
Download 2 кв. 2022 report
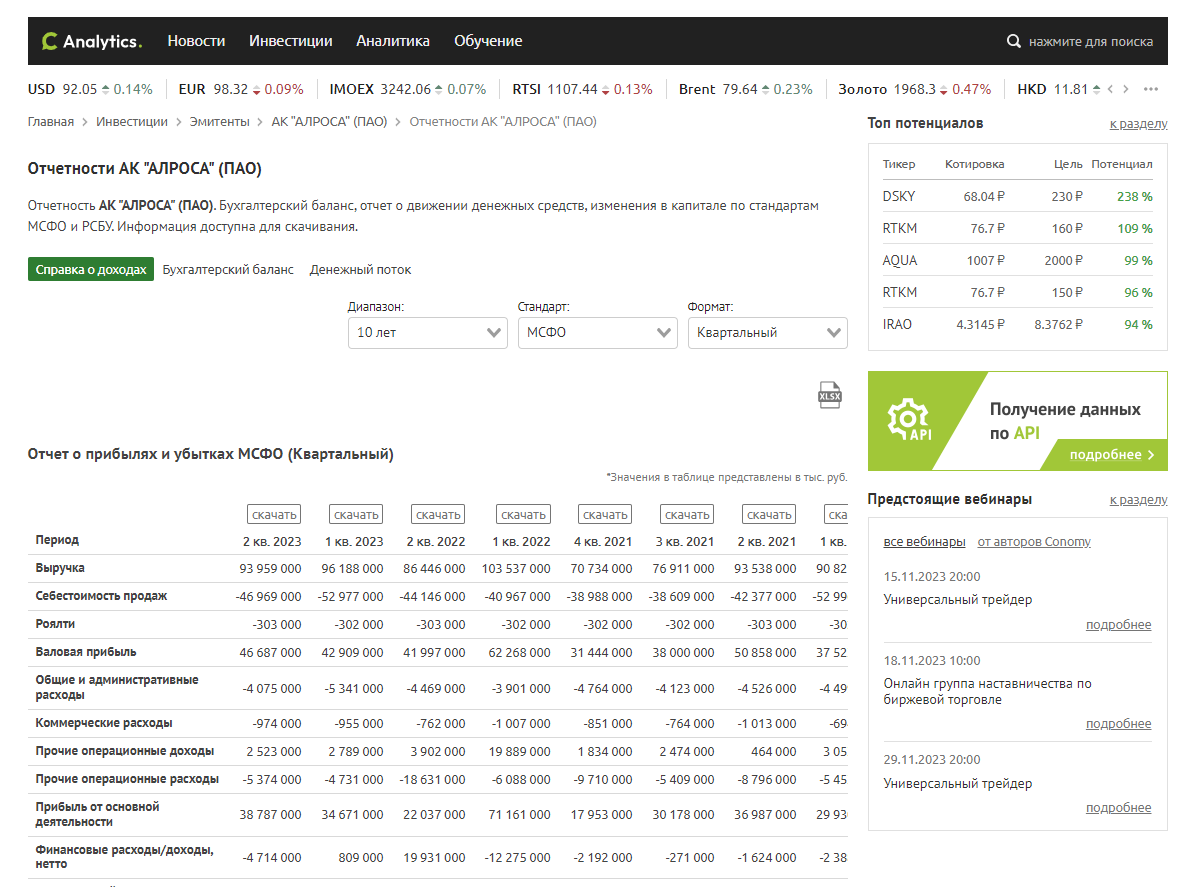pos(438,515)
